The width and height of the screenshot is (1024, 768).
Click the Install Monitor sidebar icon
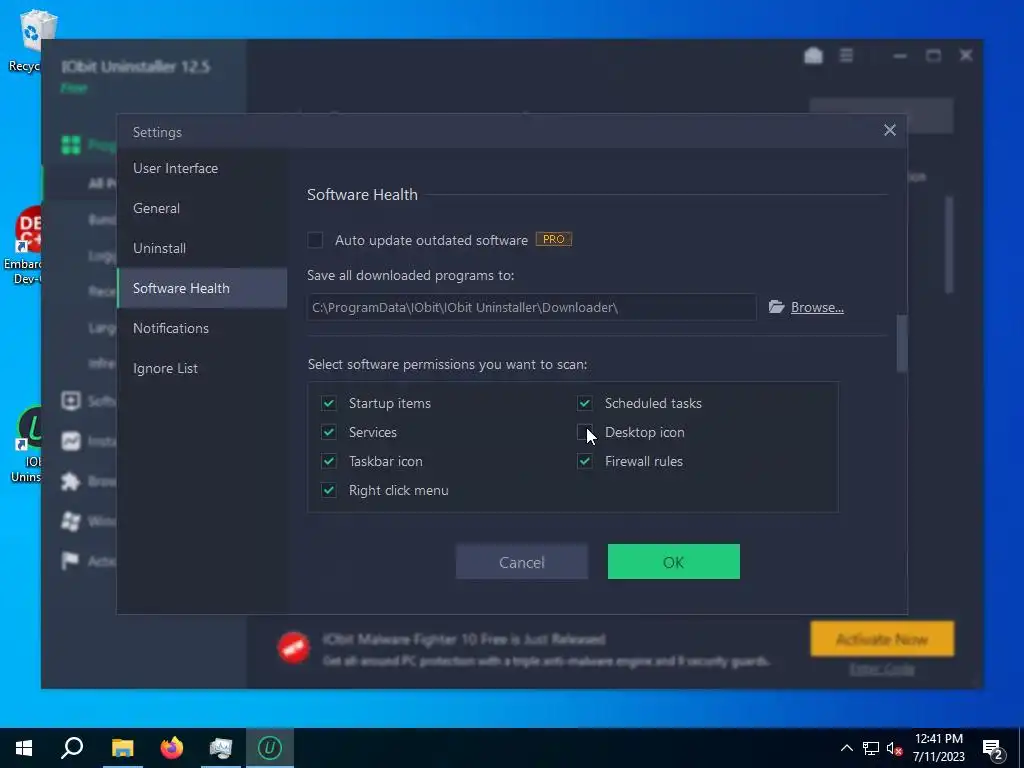pyautogui.click(x=71, y=441)
